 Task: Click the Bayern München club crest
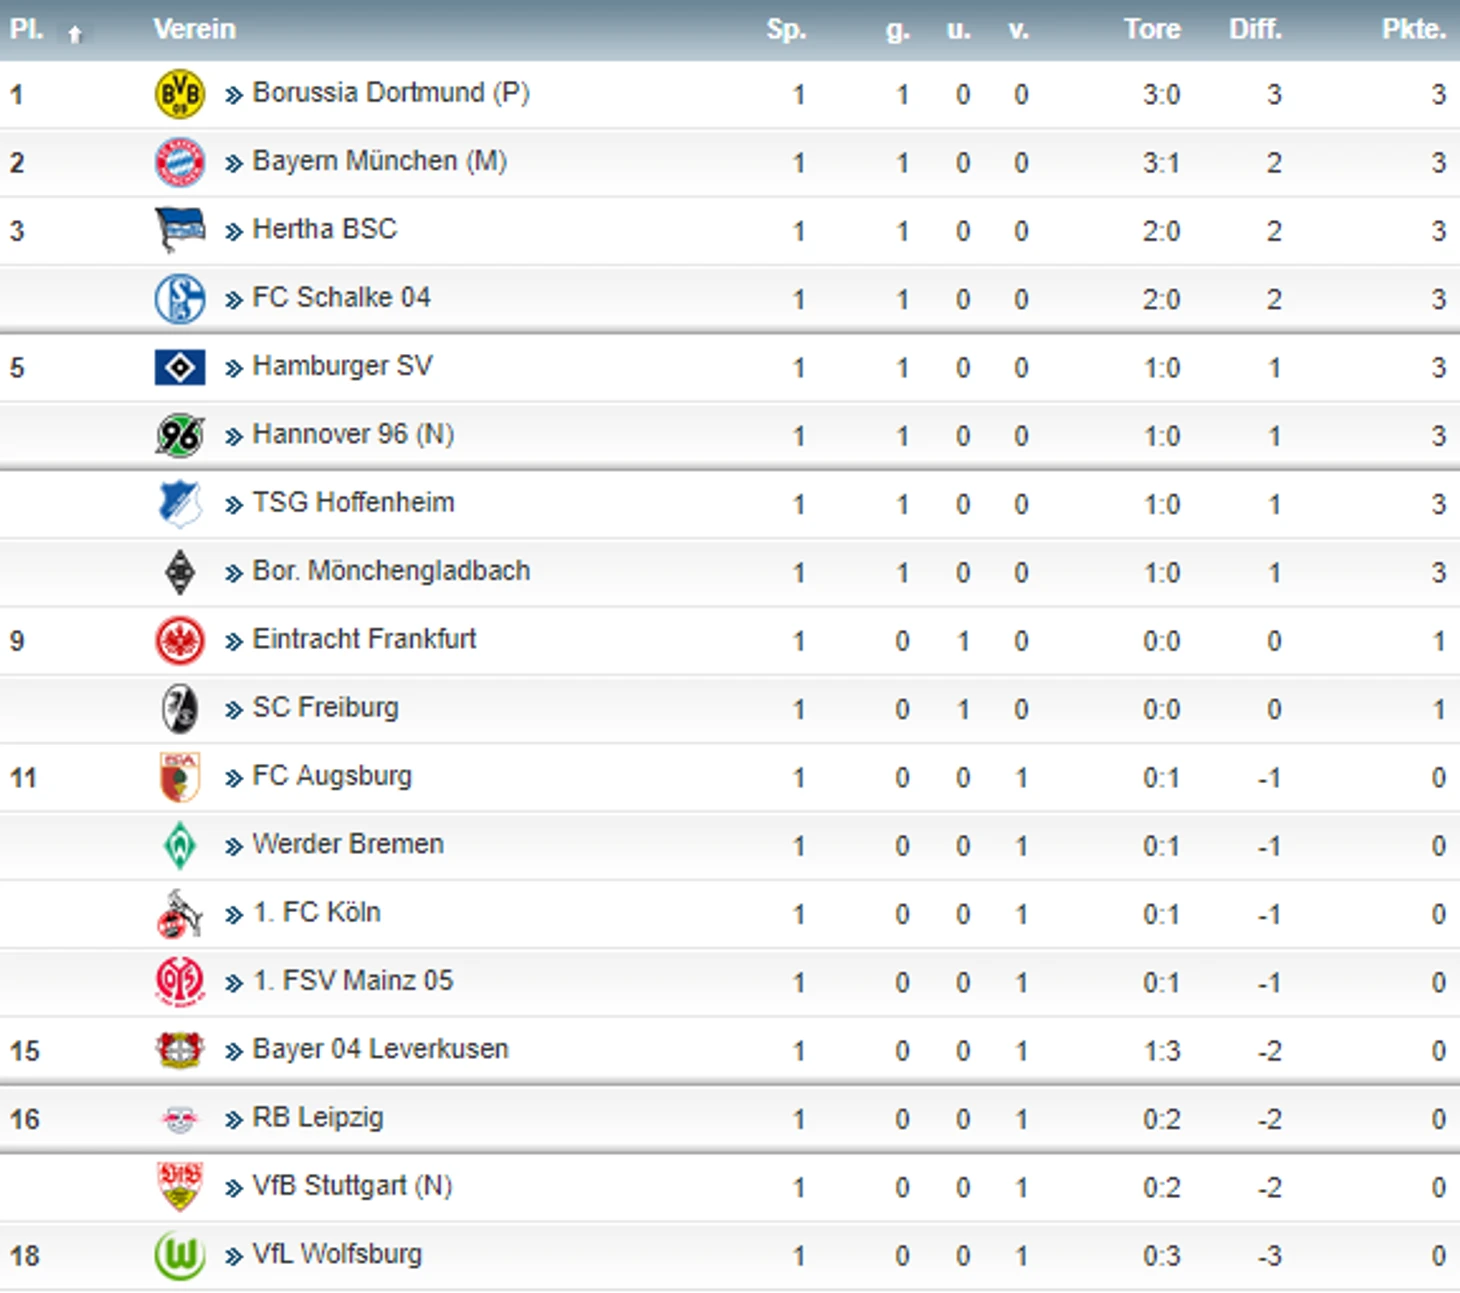[180, 163]
